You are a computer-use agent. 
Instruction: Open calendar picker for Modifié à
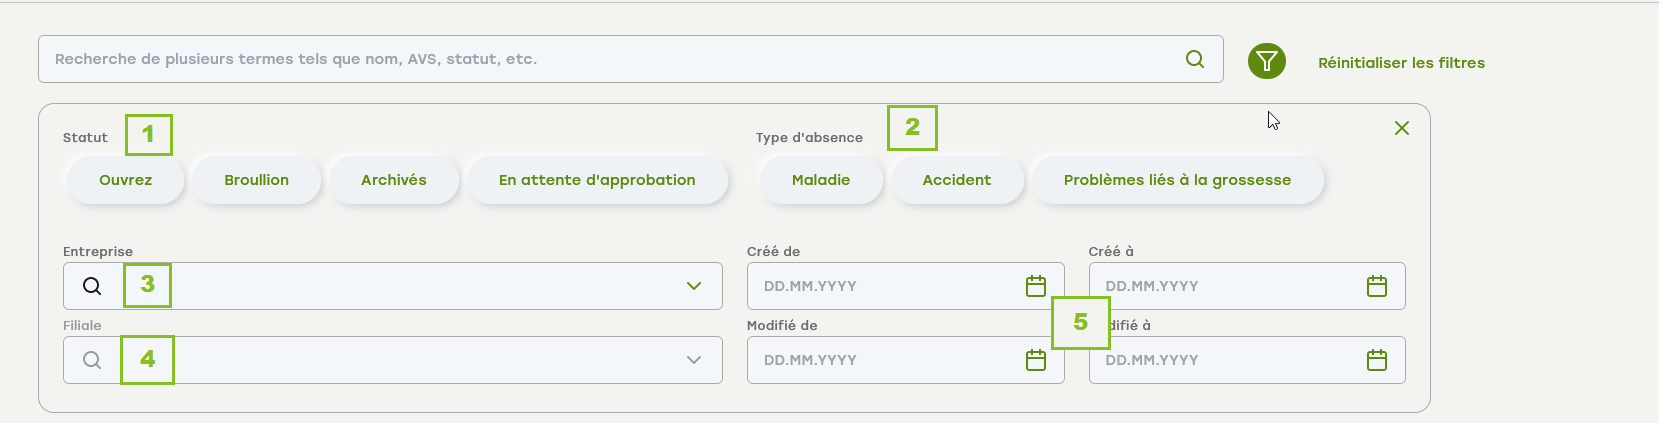click(x=1377, y=360)
